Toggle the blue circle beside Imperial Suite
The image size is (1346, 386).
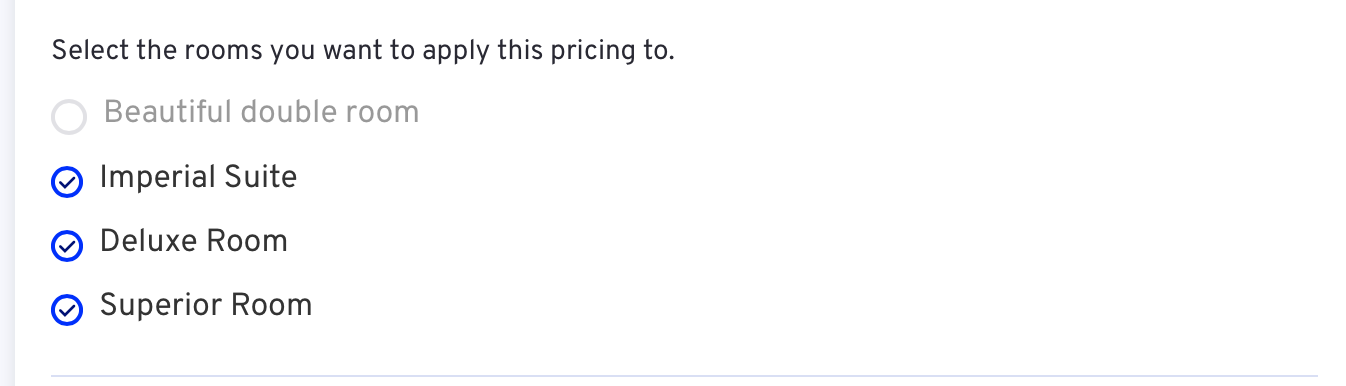(x=66, y=182)
